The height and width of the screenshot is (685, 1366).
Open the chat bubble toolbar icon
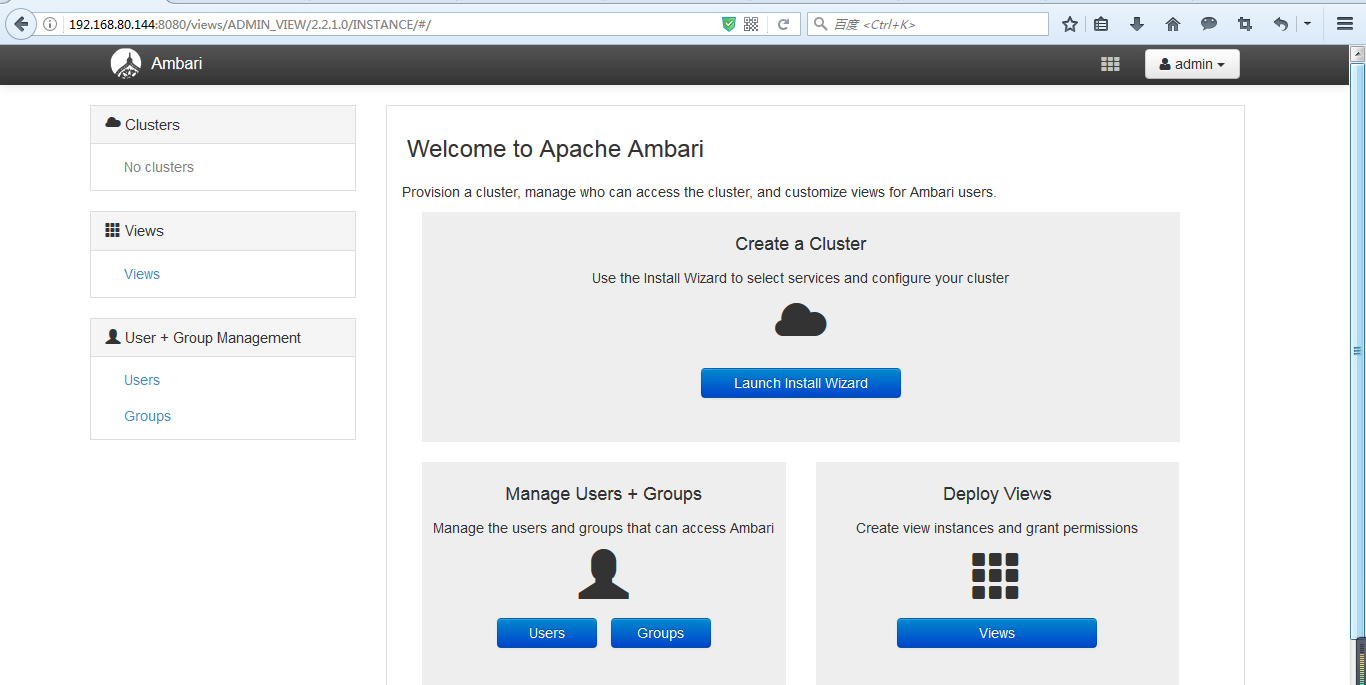(x=1209, y=24)
